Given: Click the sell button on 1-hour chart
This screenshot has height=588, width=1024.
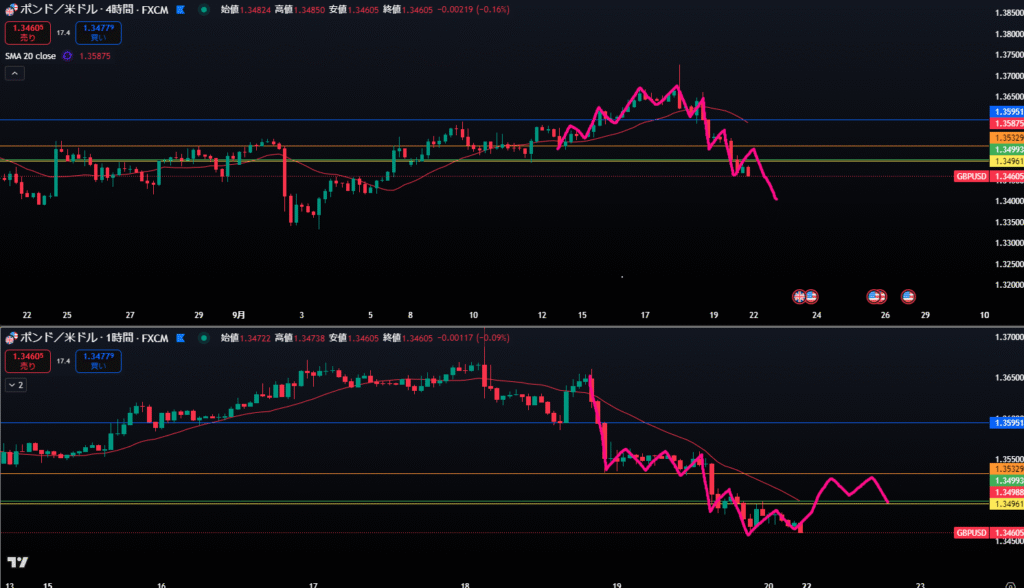Looking at the screenshot, I should point(23,361).
